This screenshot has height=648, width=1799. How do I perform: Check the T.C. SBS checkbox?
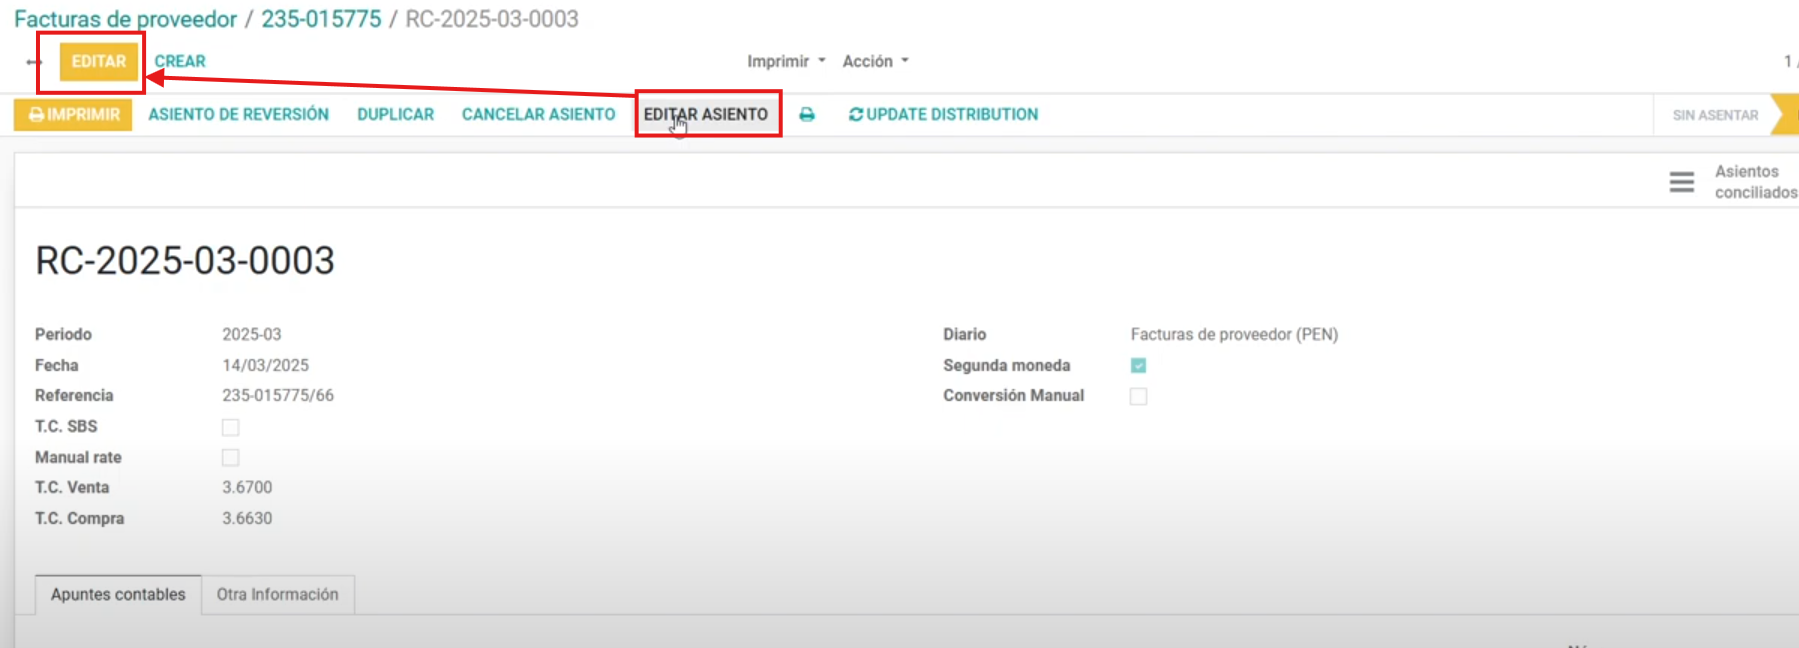coord(230,428)
